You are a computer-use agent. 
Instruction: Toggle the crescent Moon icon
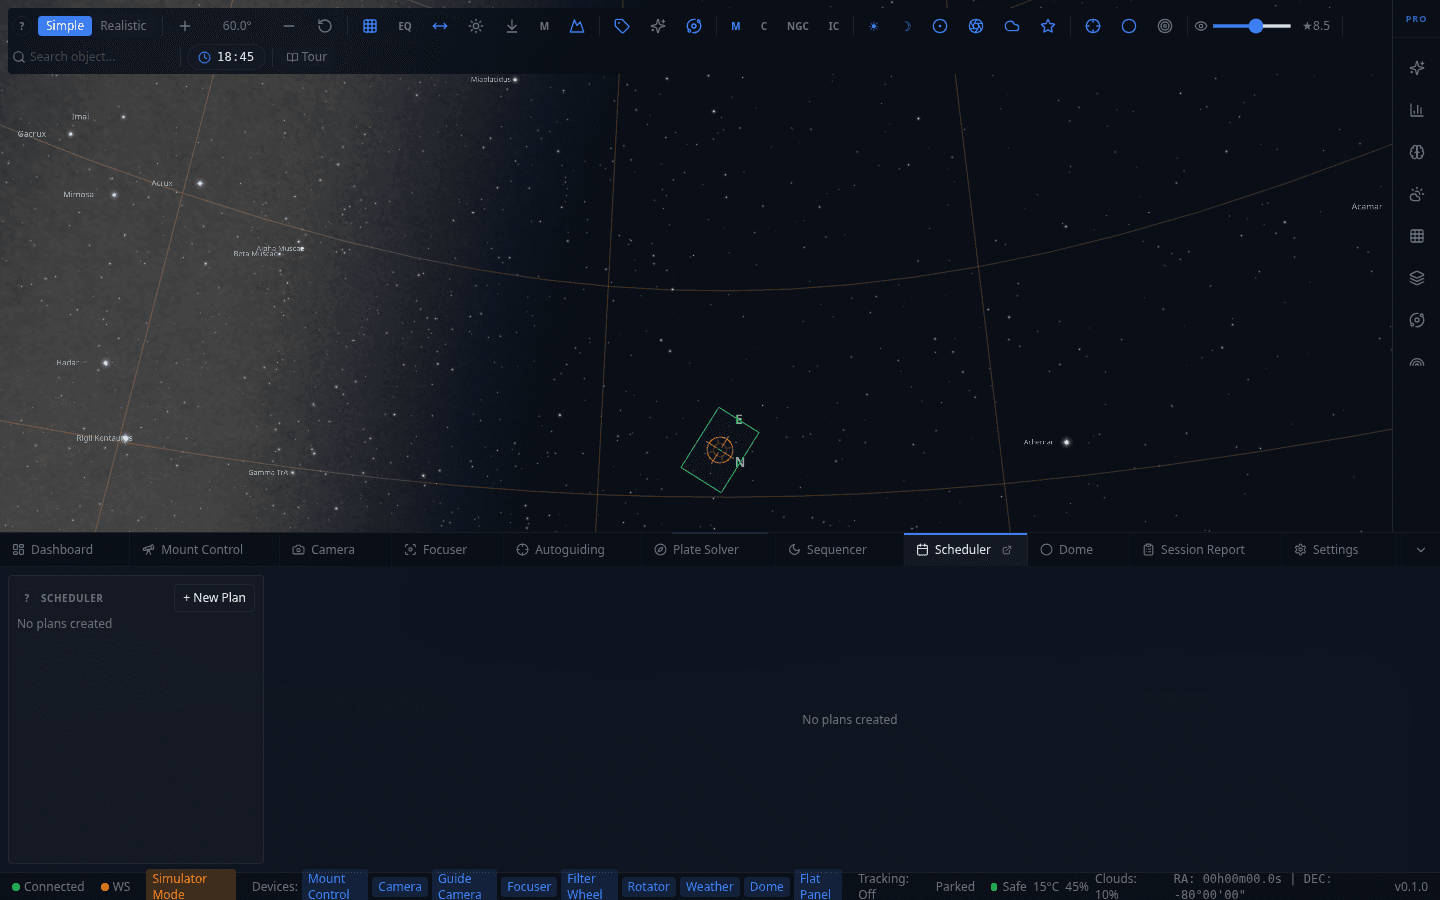(x=907, y=26)
